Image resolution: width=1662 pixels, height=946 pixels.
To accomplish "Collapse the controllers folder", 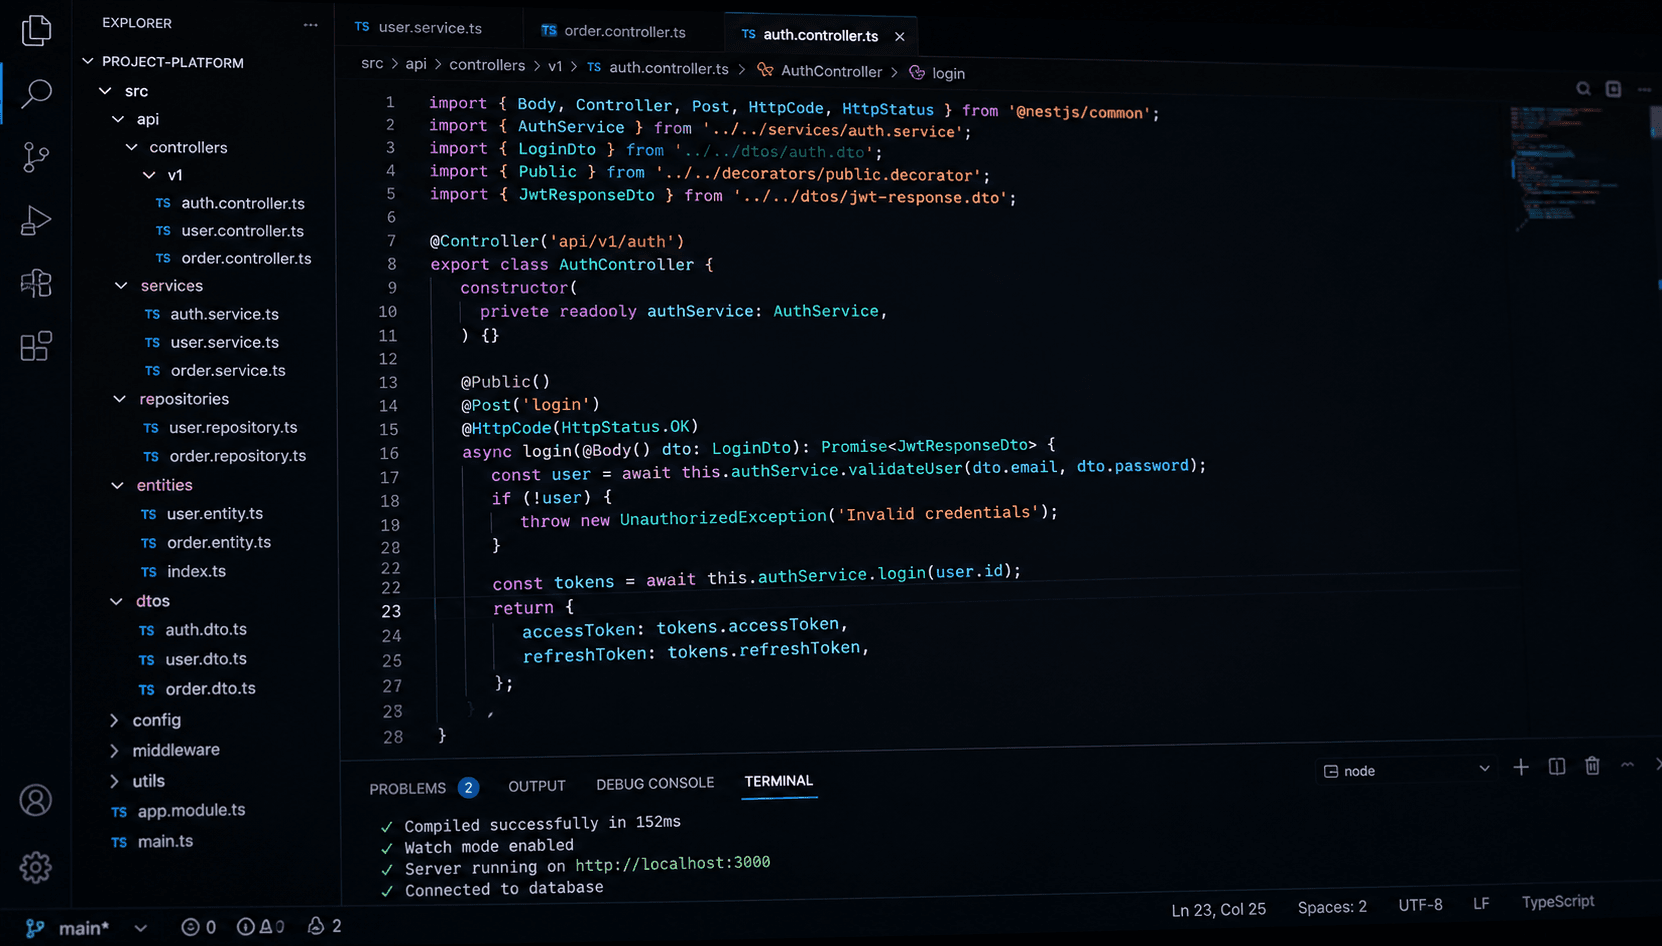I will tap(132, 147).
